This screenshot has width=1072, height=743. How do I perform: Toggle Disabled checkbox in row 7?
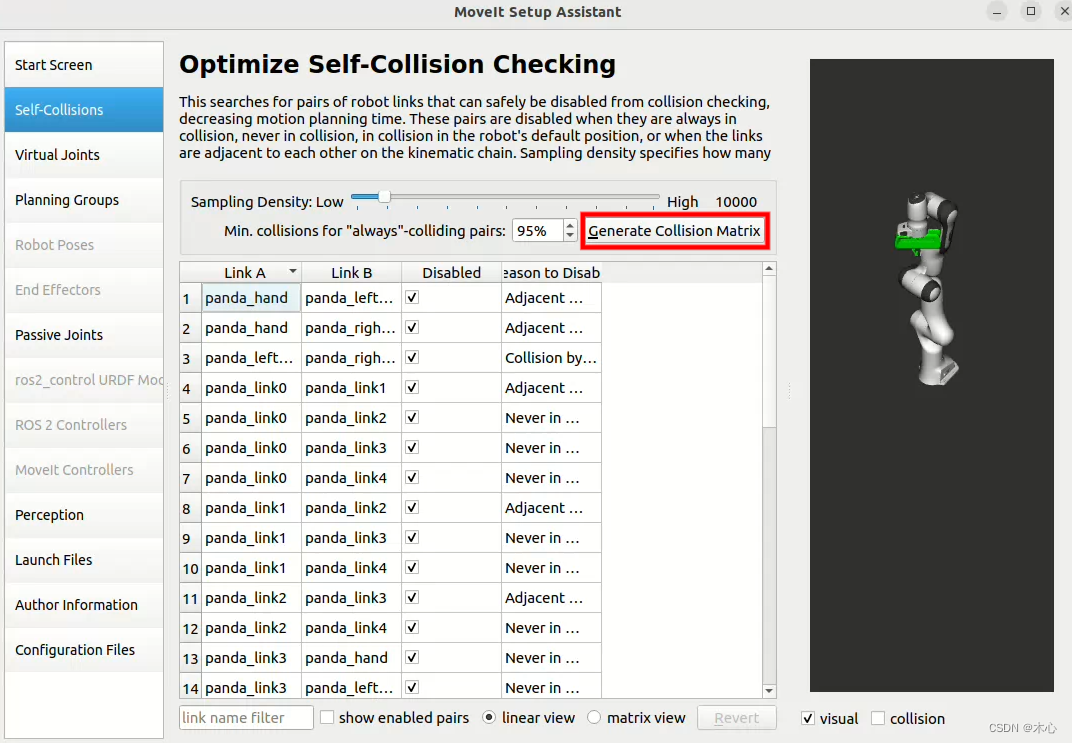pos(412,478)
